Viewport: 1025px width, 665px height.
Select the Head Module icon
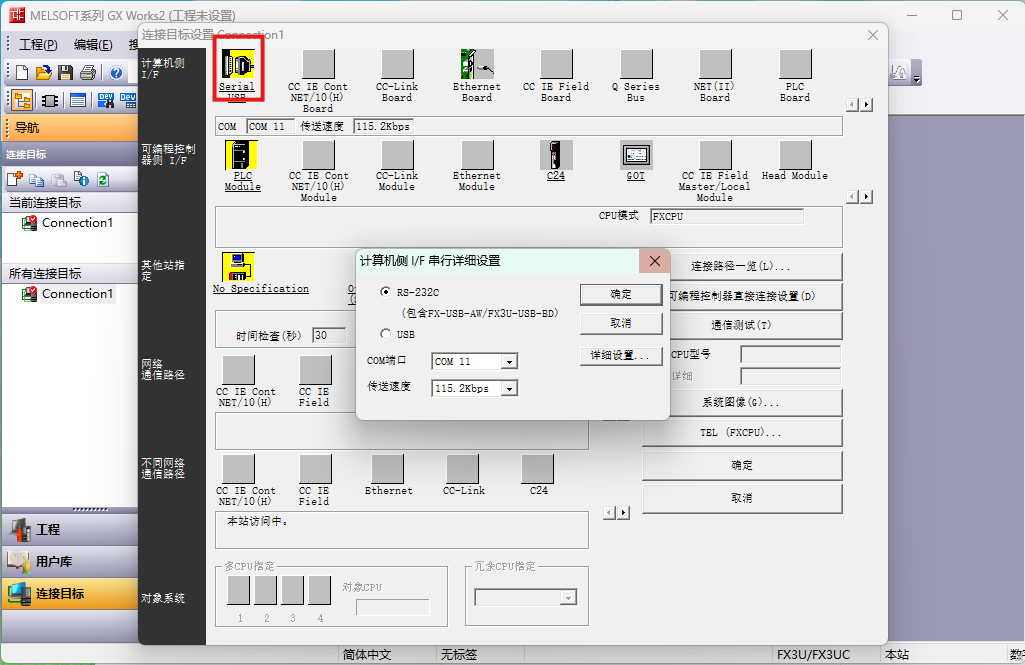pos(795,155)
